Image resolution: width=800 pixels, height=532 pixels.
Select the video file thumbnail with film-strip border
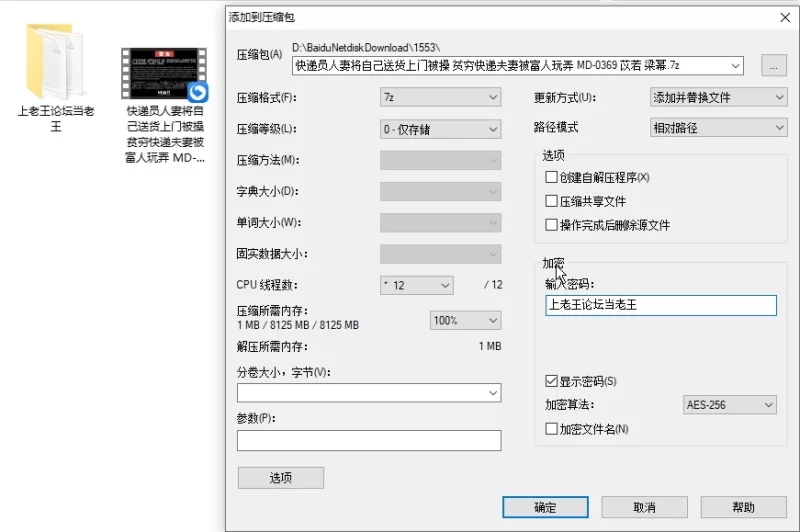[x=163, y=73]
